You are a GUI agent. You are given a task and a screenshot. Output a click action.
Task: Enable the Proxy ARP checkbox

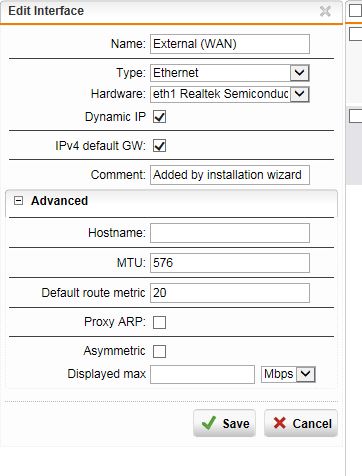(x=159, y=322)
